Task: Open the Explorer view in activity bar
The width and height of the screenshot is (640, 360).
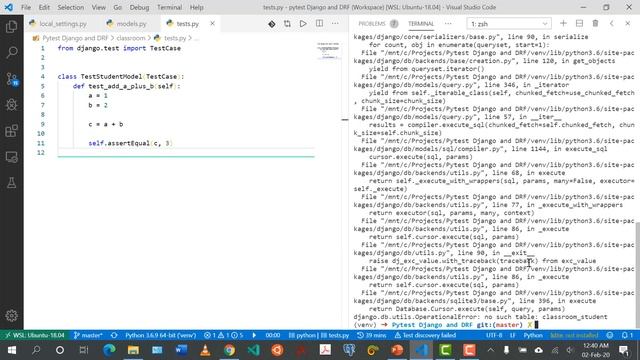Action: (x=11, y=27)
